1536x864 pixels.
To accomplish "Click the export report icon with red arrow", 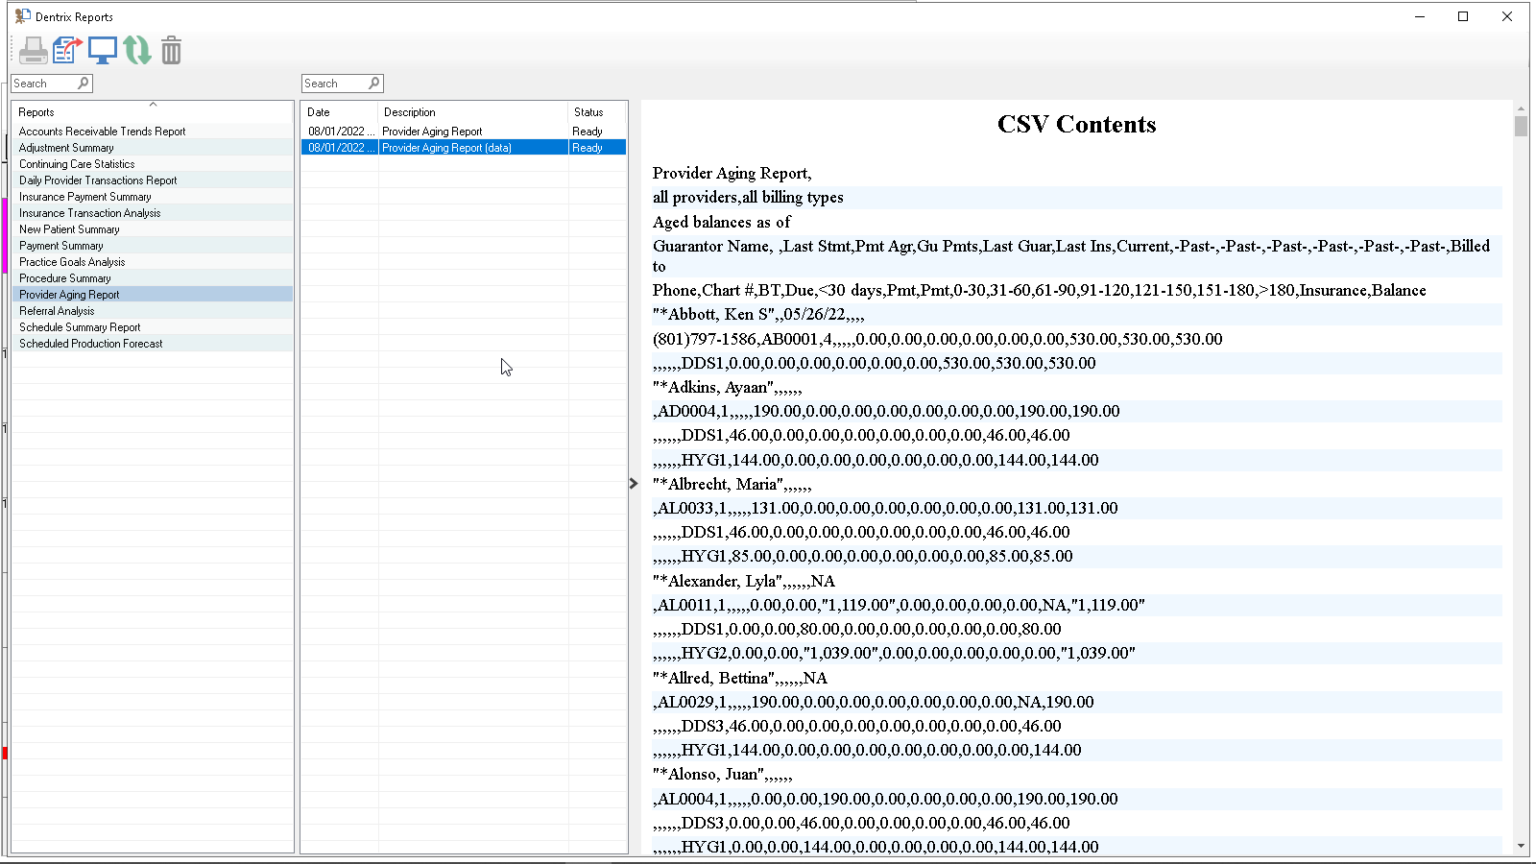I will point(67,49).
